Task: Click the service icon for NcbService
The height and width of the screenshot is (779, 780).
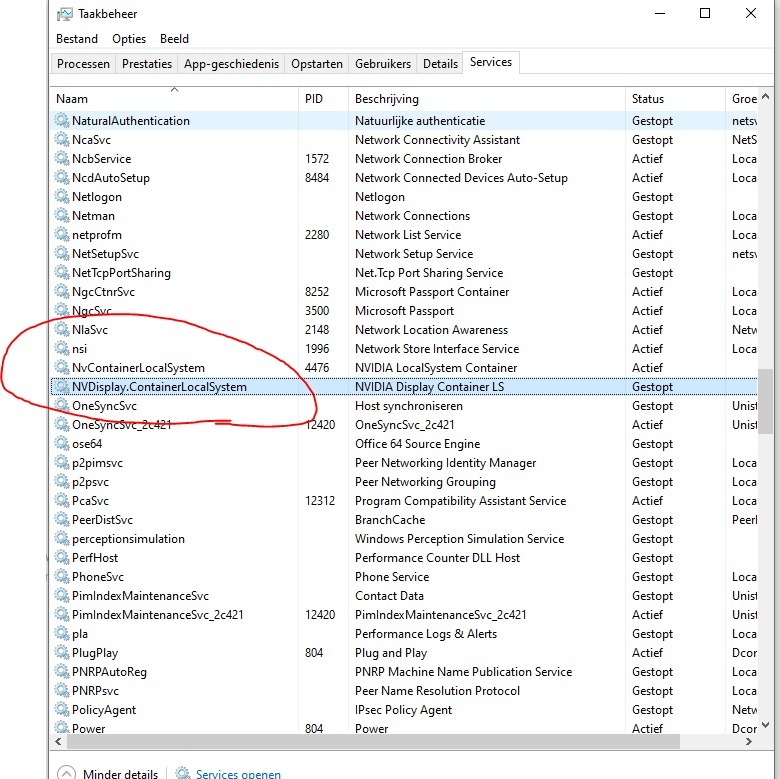Action: (x=62, y=158)
